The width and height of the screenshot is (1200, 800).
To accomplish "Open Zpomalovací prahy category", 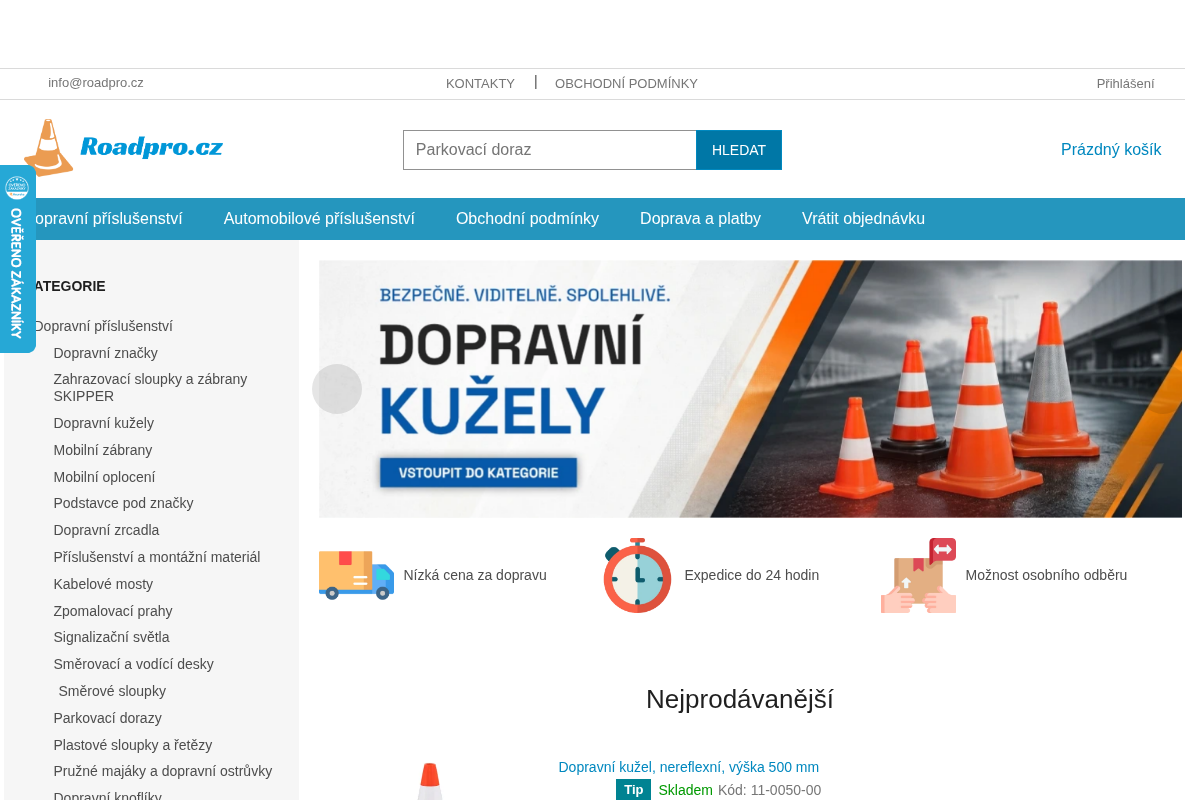I will point(113,611).
